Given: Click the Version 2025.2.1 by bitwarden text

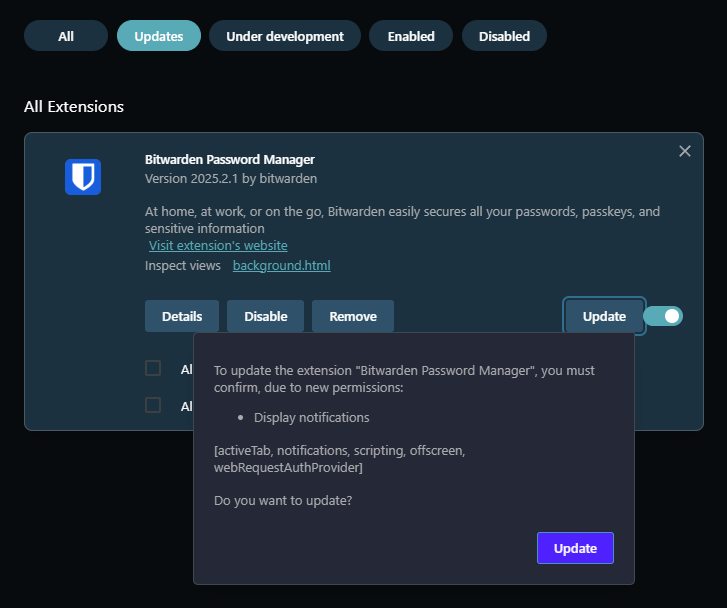Looking at the screenshot, I should pos(231,179).
